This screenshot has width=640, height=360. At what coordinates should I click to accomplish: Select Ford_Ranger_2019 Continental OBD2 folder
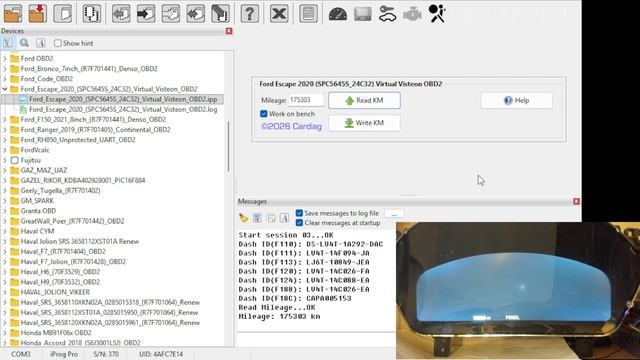96,130
